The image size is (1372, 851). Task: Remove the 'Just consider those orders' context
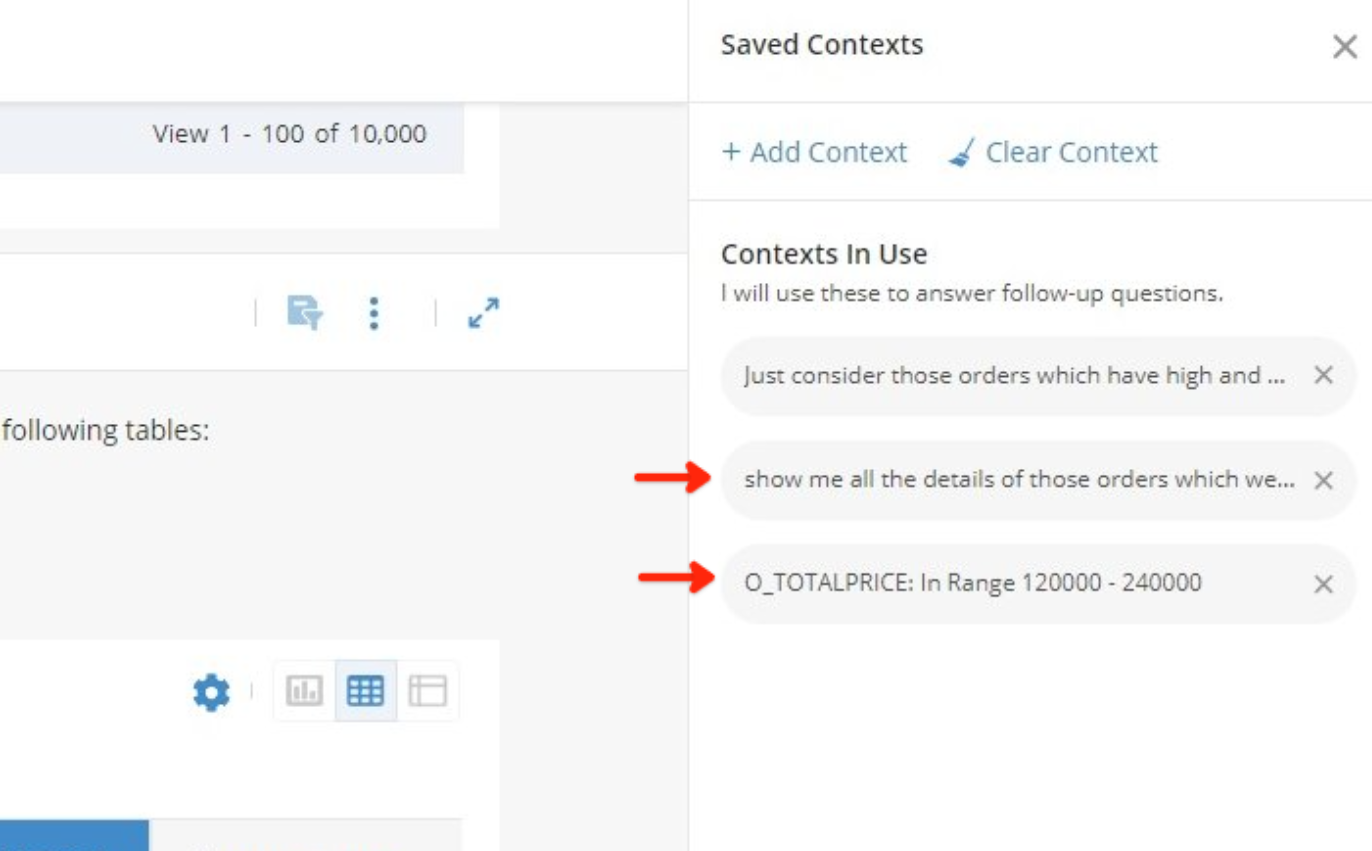pos(1323,375)
